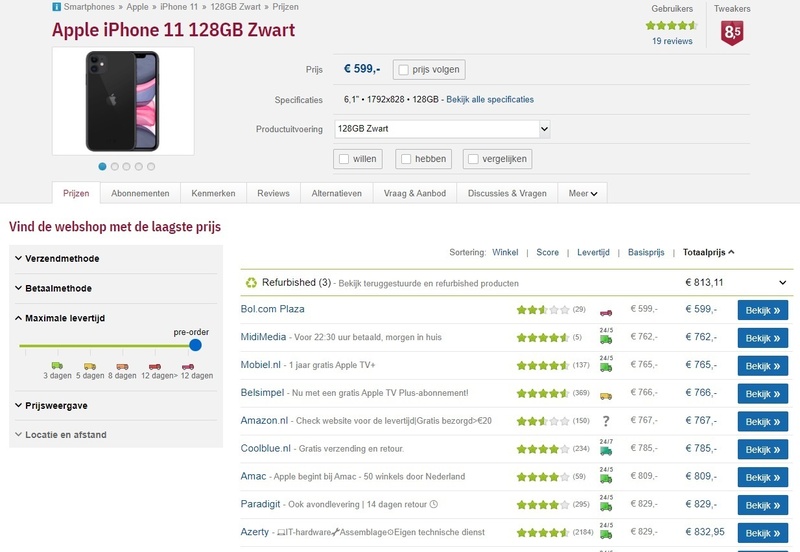Open the Kenmerken tab
800x552 pixels.
213,193
